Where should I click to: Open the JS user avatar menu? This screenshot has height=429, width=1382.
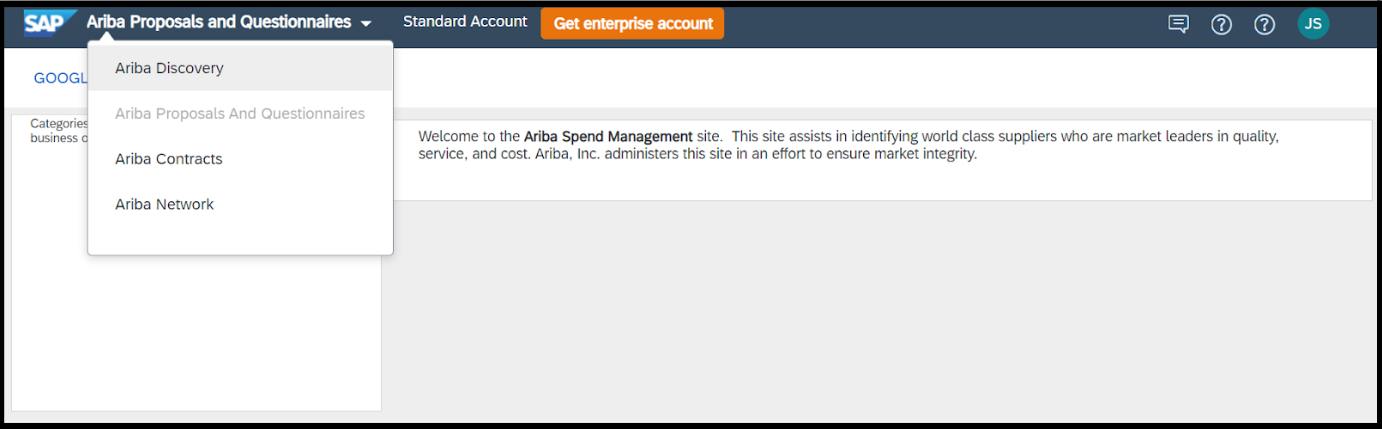click(1313, 24)
